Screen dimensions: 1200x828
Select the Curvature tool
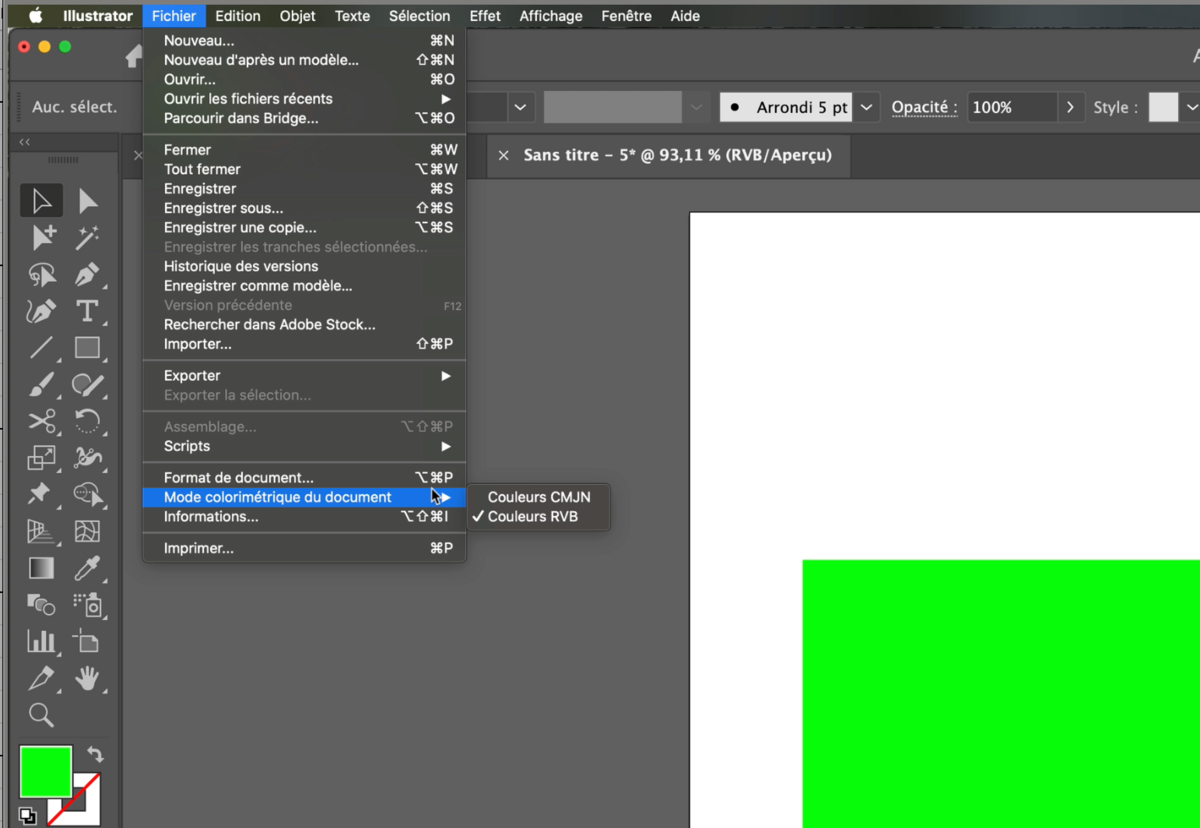coord(41,311)
